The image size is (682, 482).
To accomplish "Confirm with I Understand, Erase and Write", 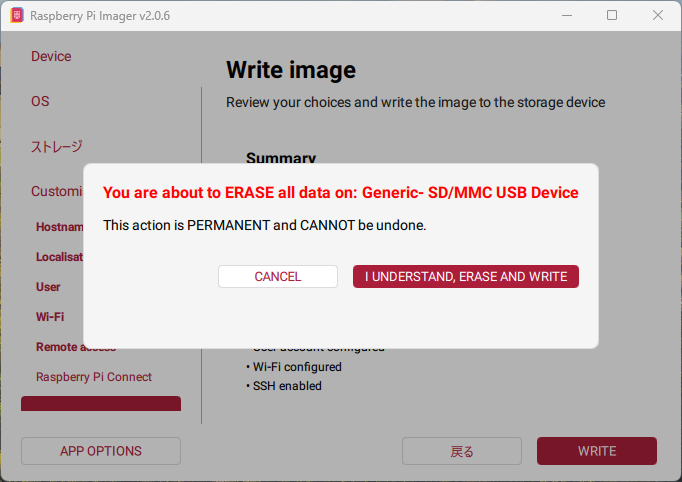I will 465,277.
